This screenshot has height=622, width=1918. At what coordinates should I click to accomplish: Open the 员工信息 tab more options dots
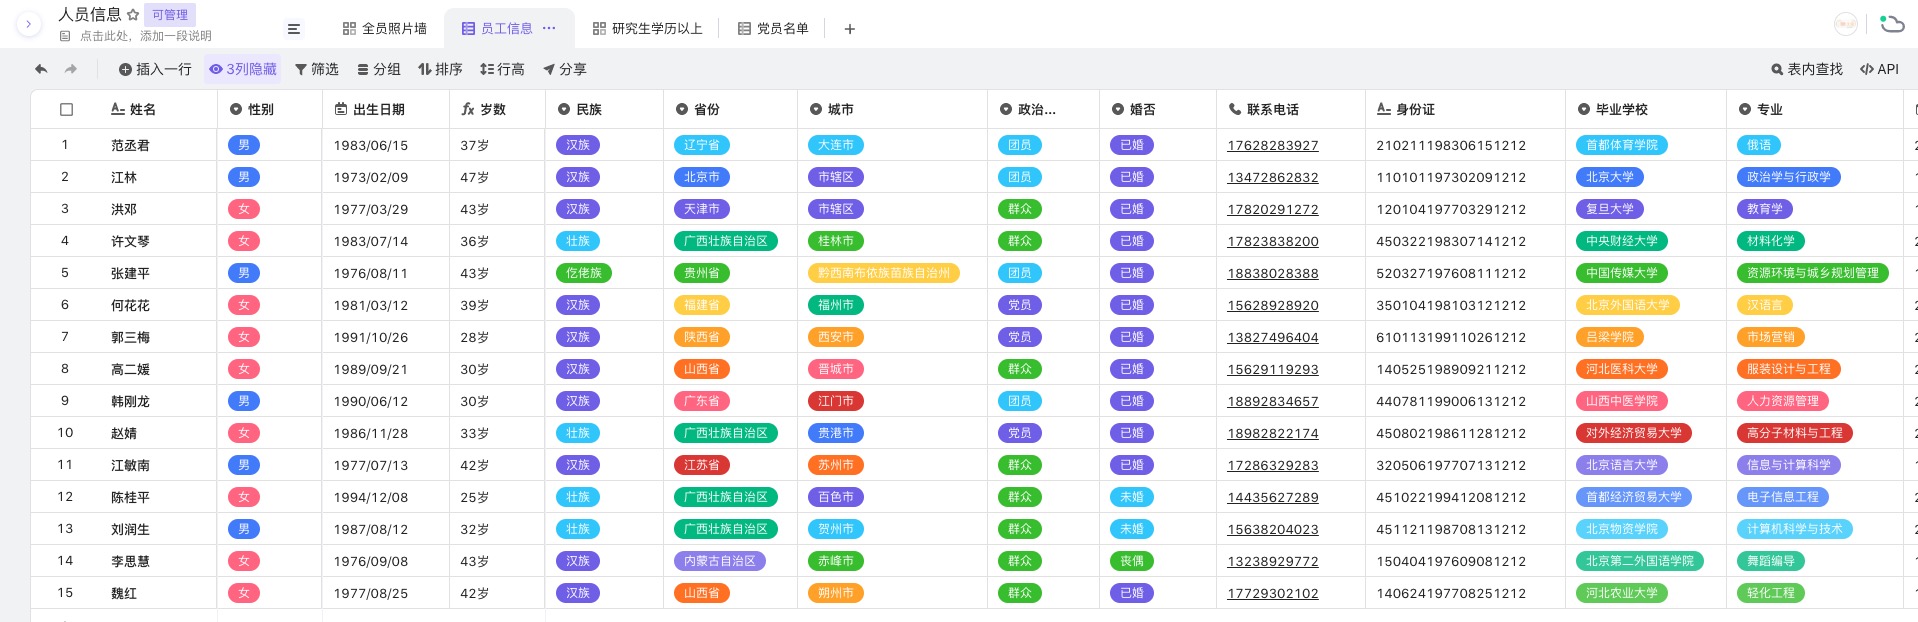click(x=549, y=28)
